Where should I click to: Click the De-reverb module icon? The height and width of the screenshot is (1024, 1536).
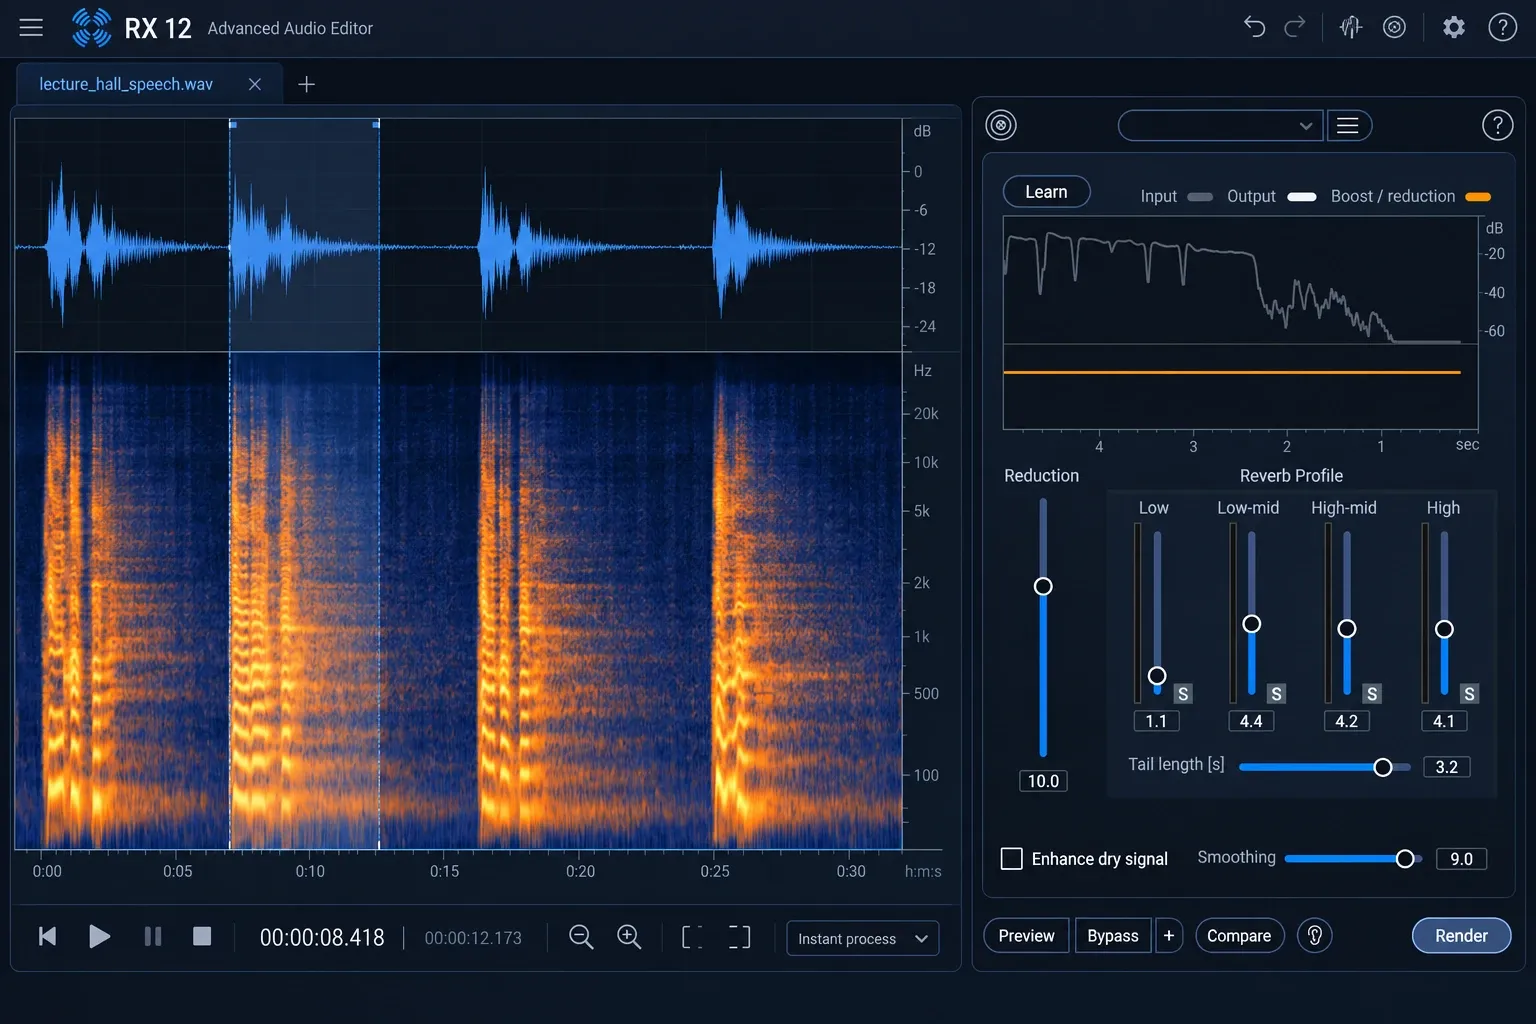pyautogui.click(x=1001, y=125)
